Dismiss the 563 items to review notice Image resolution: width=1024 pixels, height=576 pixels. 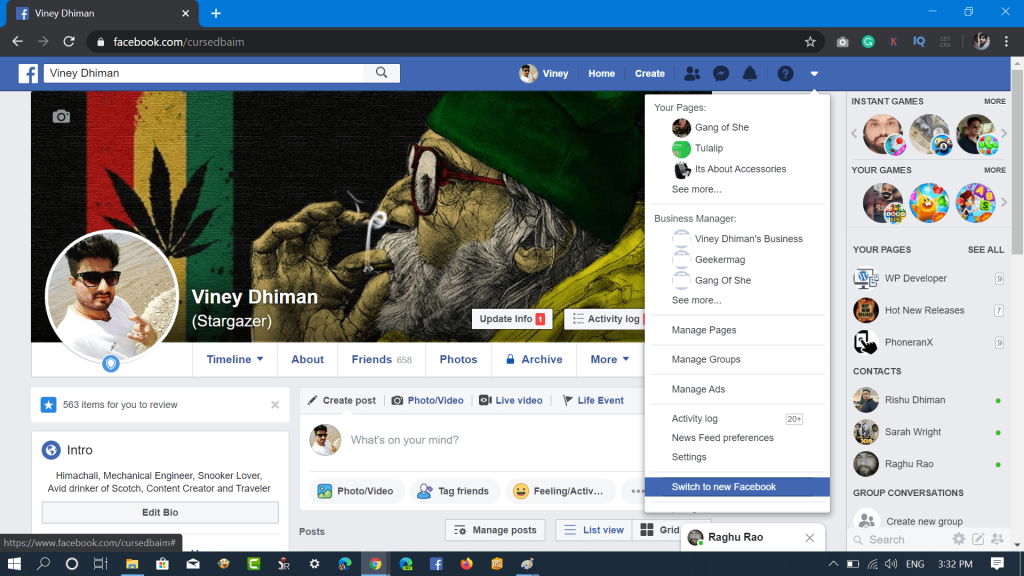275,405
